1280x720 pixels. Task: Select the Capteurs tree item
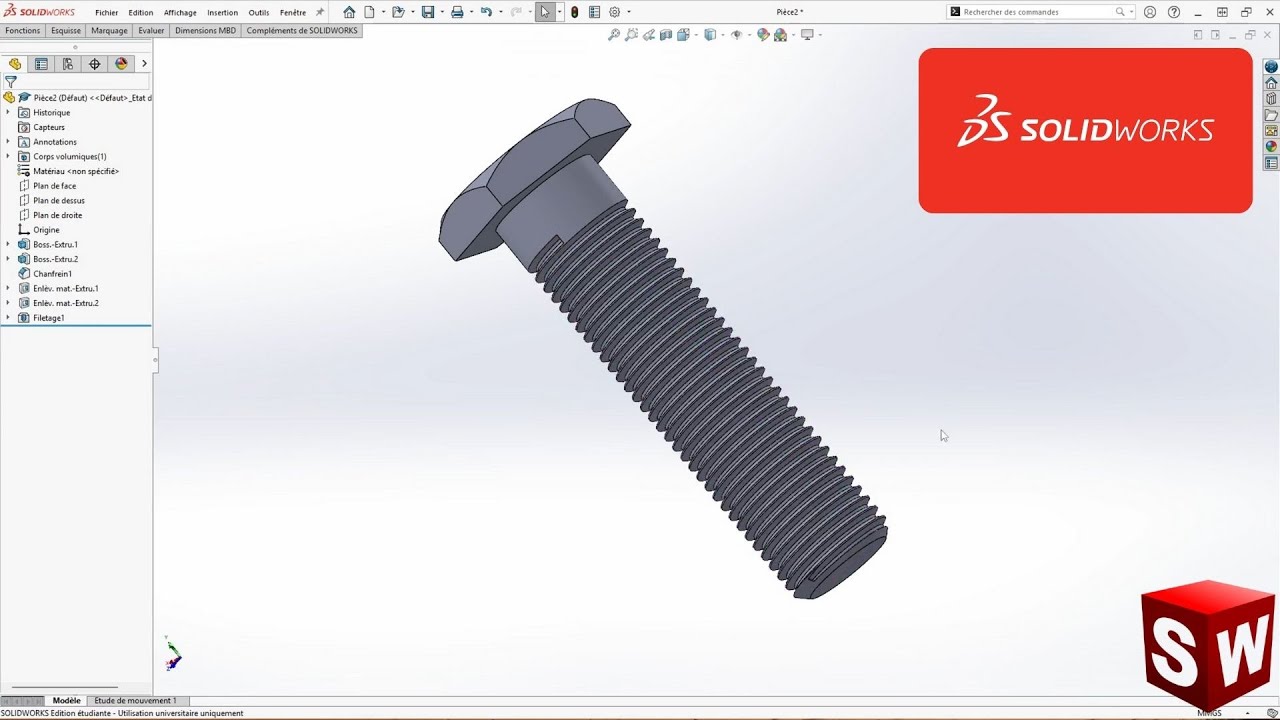(x=48, y=127)
